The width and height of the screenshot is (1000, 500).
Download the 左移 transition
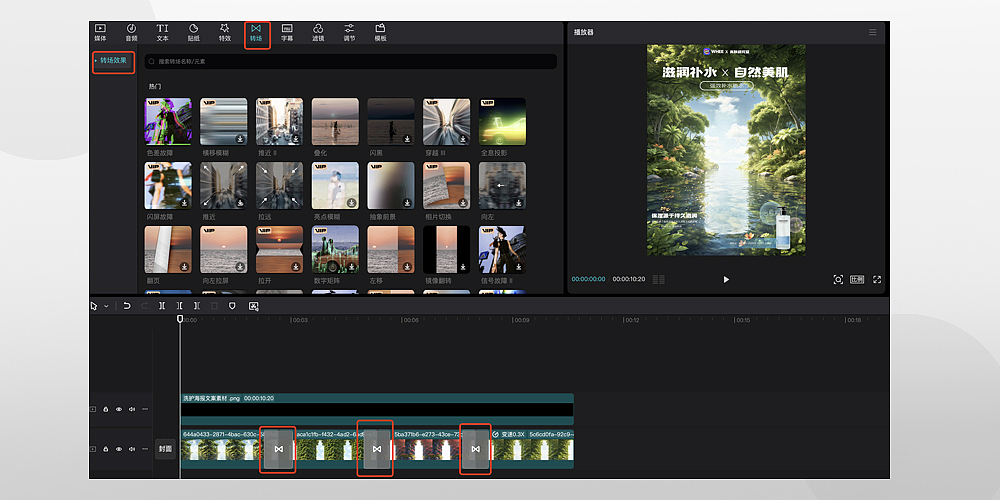coord(408,266)
